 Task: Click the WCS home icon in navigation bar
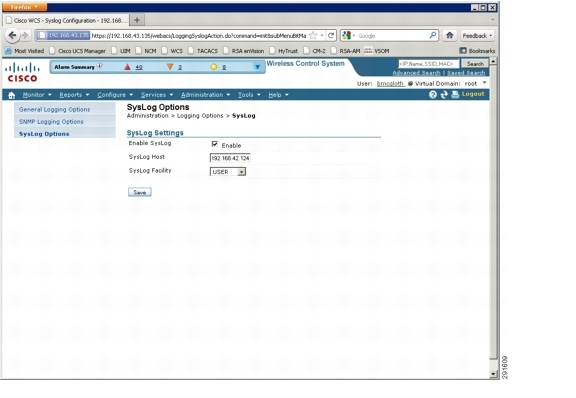(x=12, y=95)
